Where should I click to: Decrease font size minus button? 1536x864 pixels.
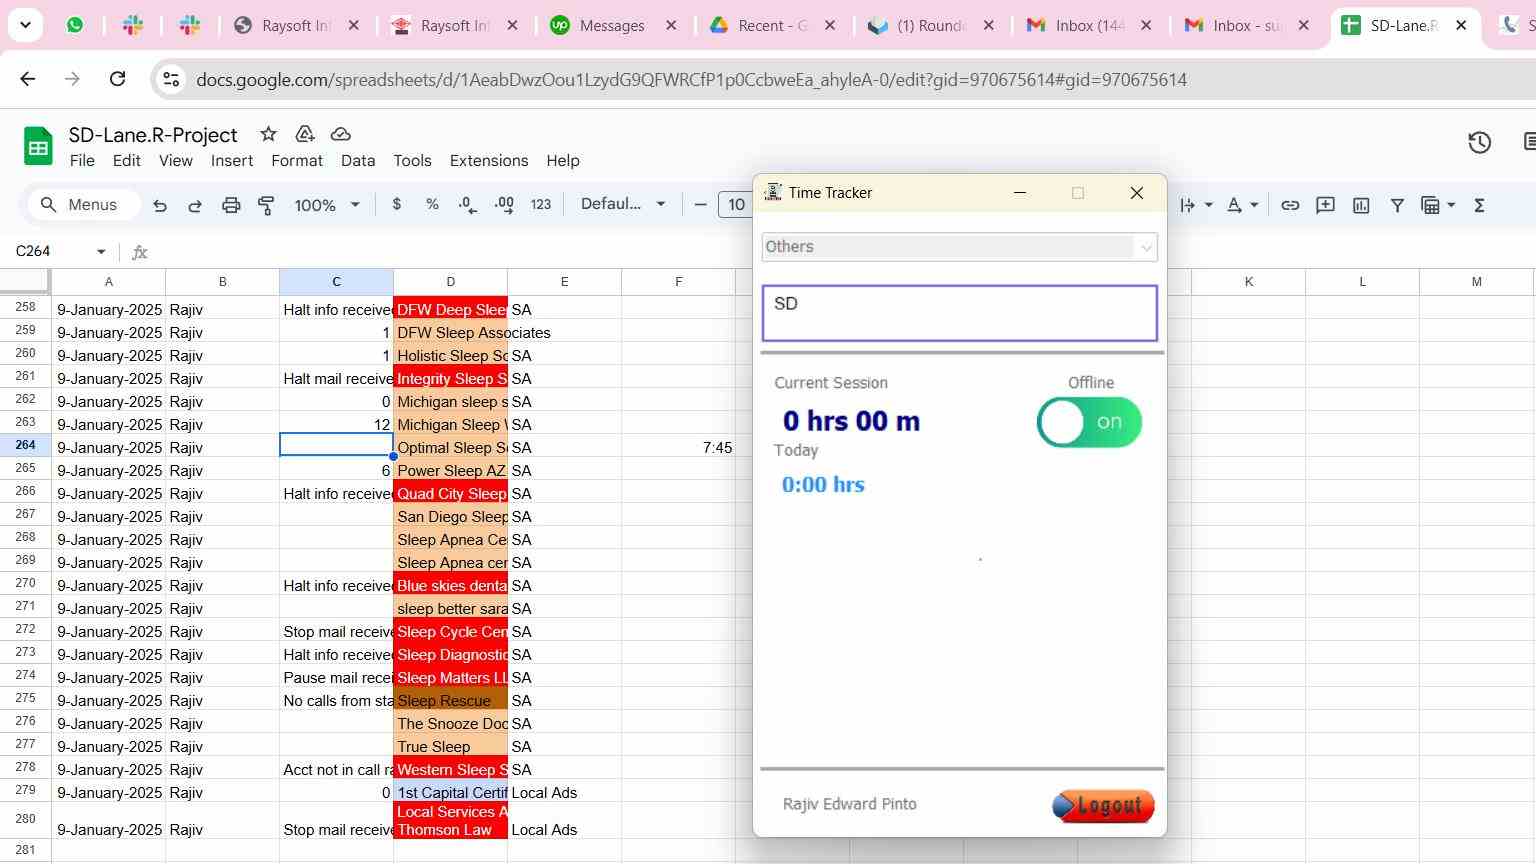click(700, 205)
